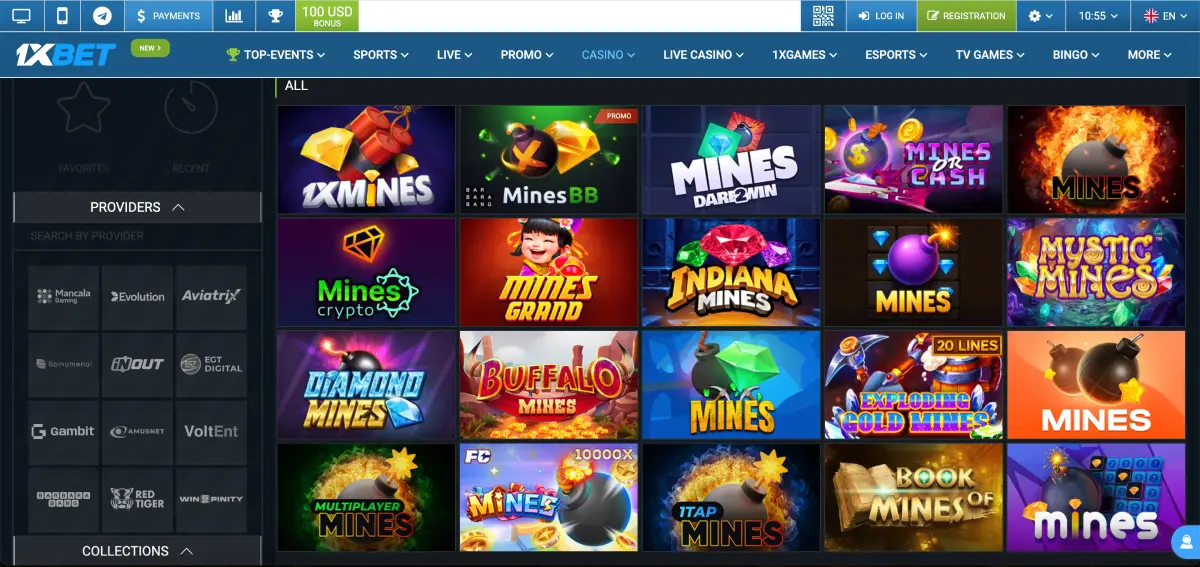
Task: Select the Red Tiger provider
Action: 137,499
